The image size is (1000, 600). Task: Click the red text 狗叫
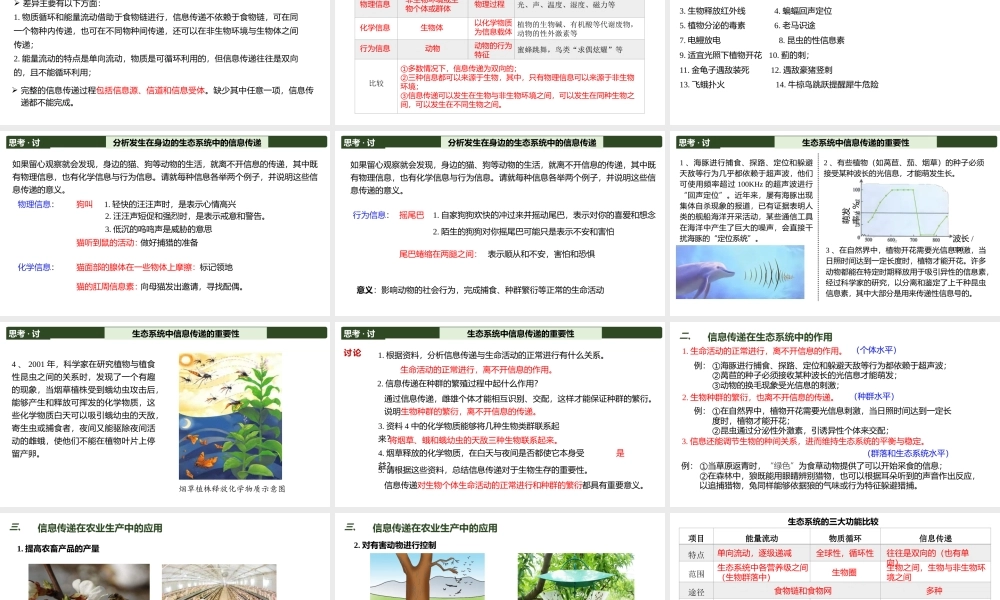[85, 204]
